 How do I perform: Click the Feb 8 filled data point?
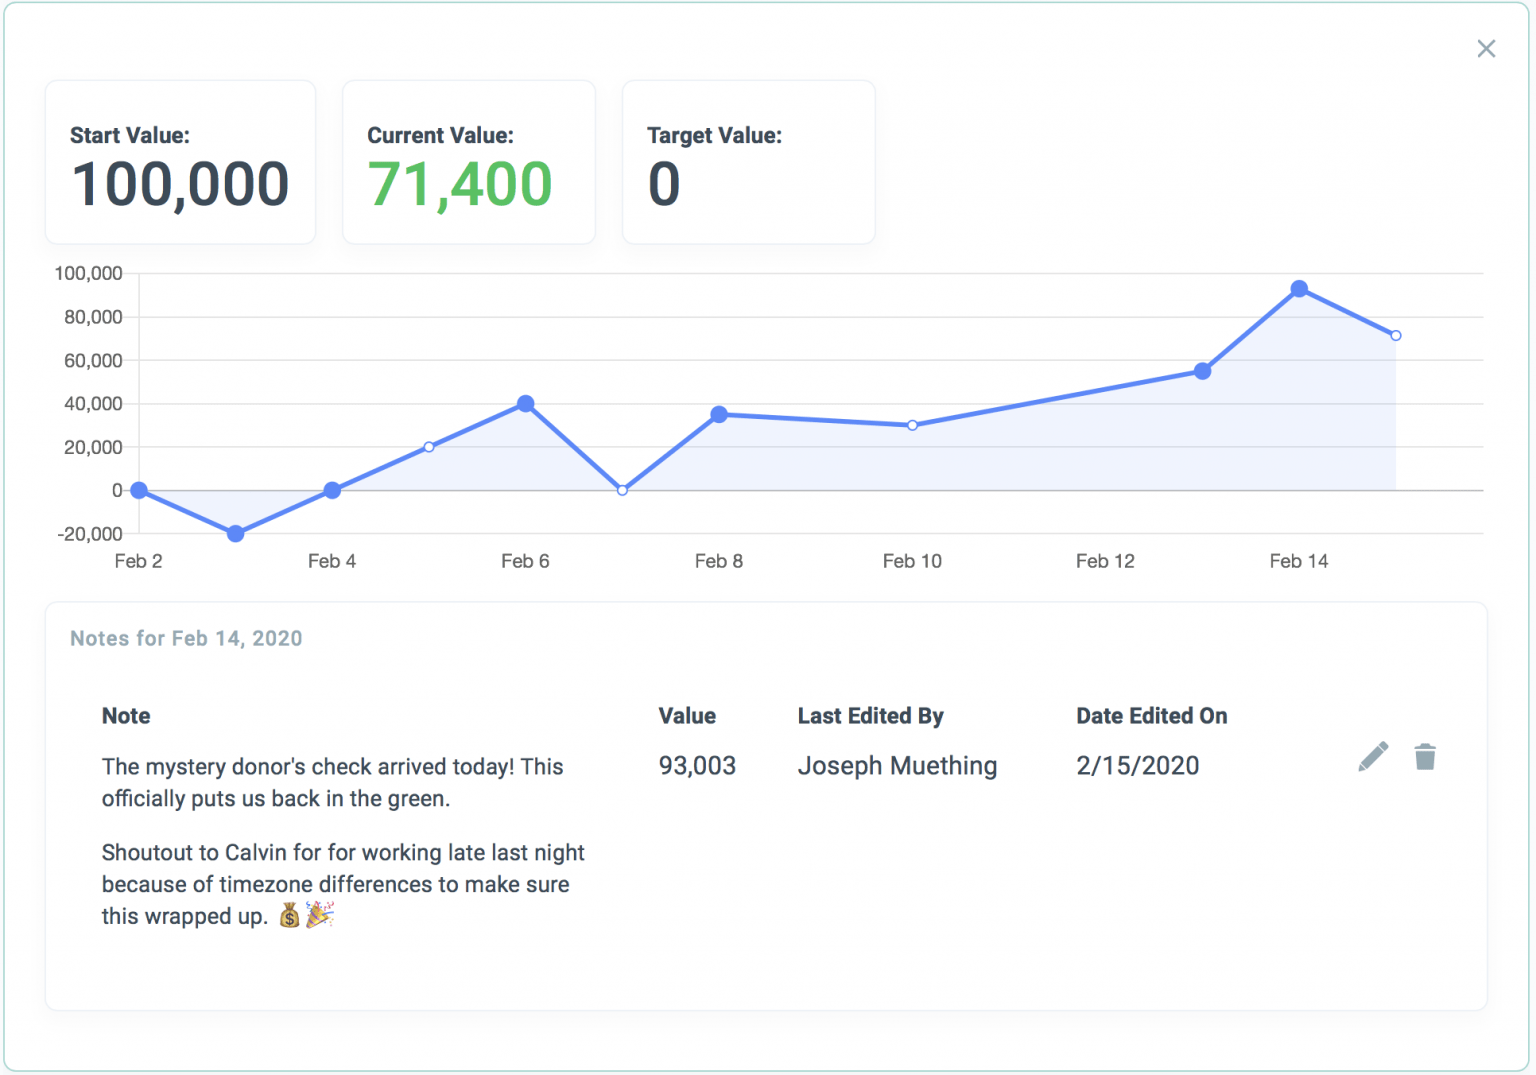coord(719,414)
